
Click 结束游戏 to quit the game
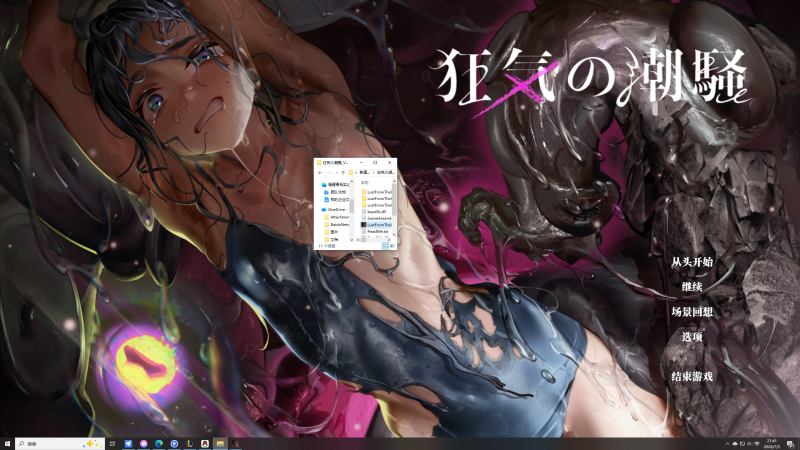[691, 377]
